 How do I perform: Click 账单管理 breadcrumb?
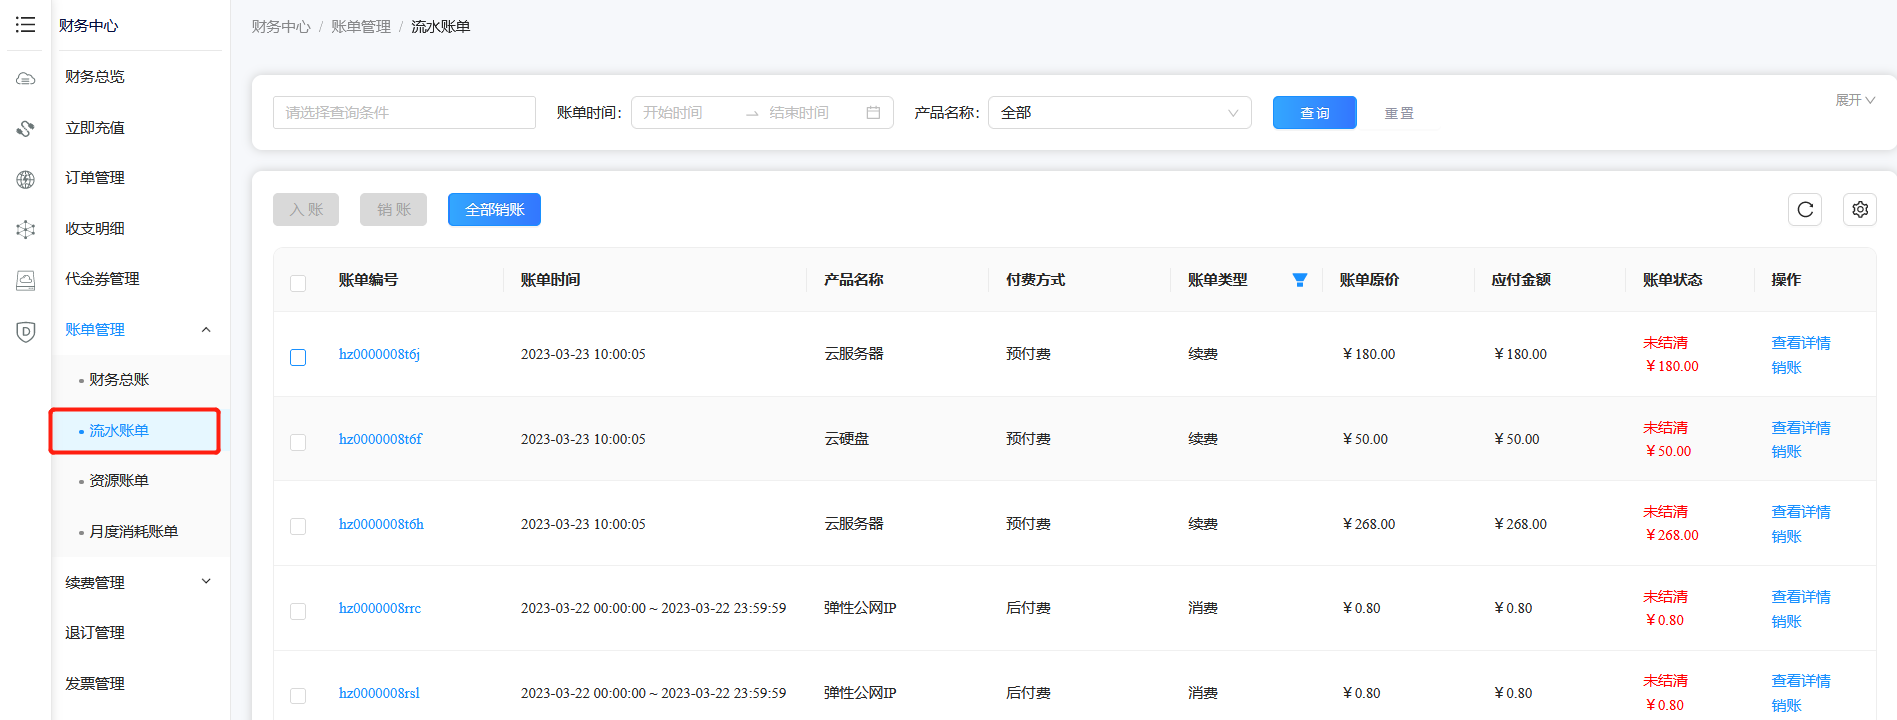point(361,27)
